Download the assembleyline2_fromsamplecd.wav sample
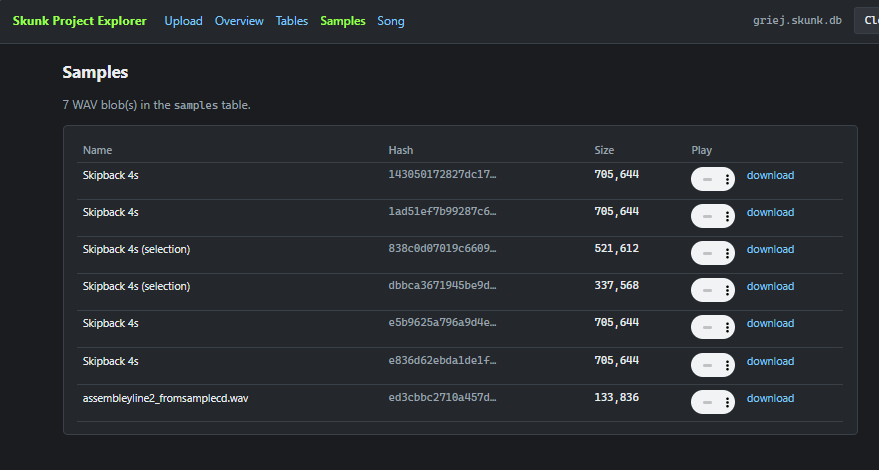The image size is (879, 470). coord(770,398)
